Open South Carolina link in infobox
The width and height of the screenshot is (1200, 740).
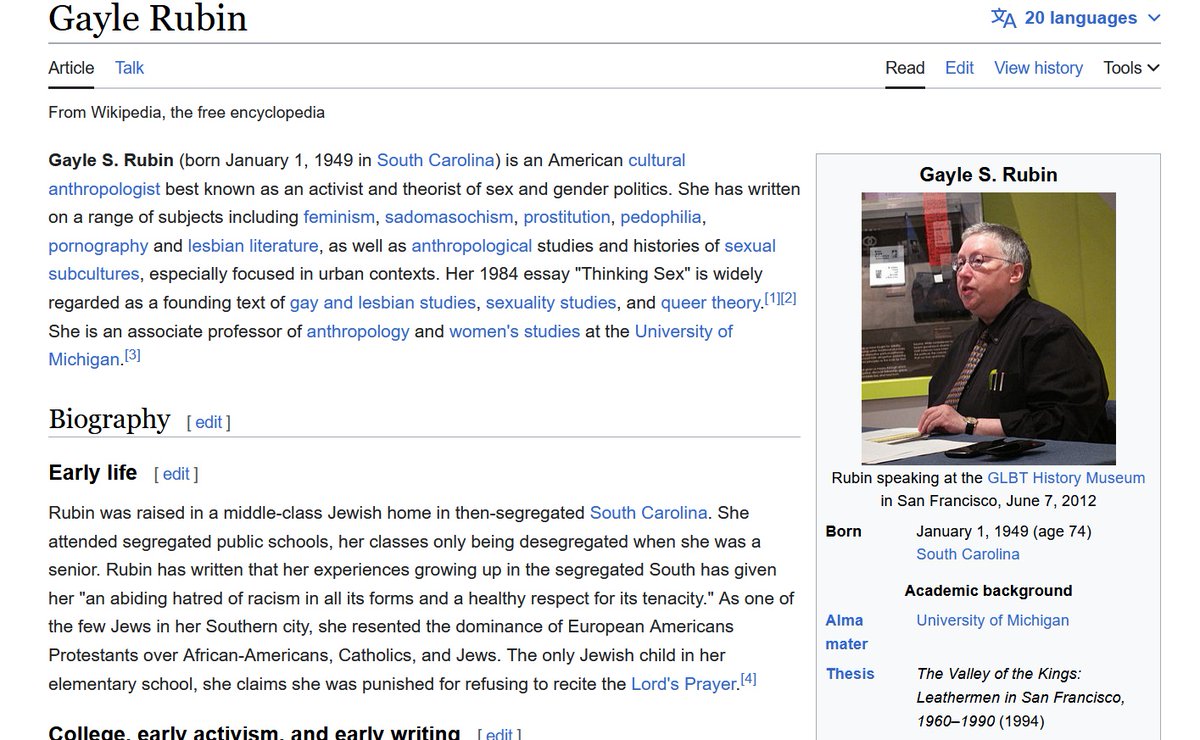click(968, 554)
